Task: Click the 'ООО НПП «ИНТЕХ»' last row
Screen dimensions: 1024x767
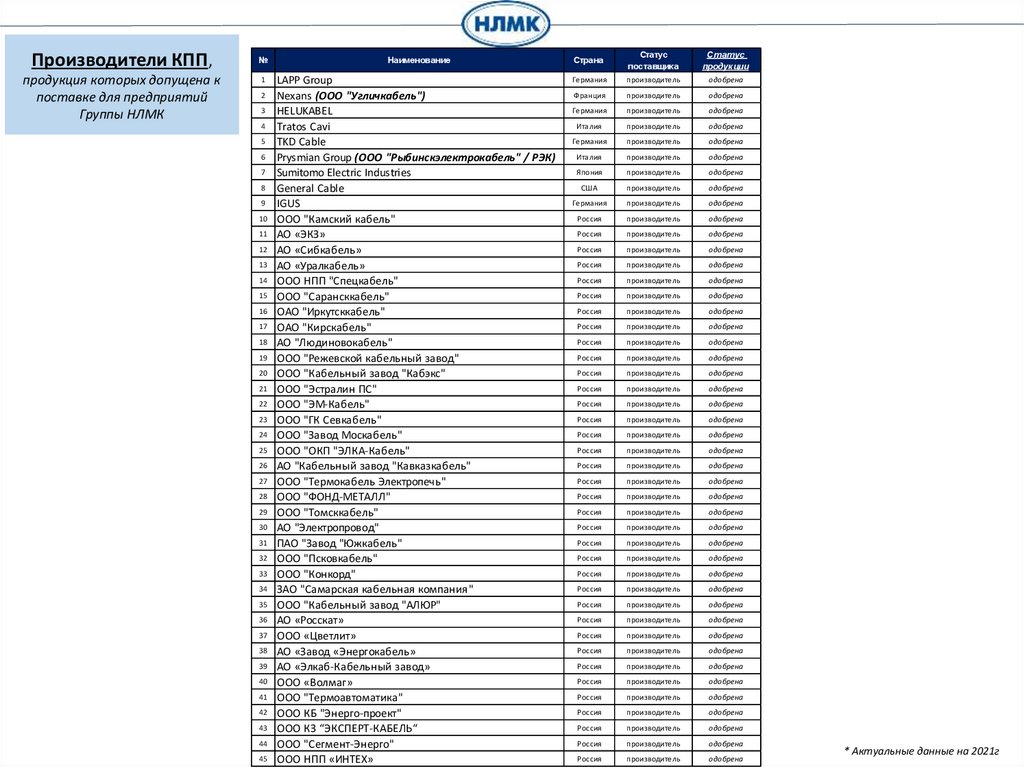Action: tap(325, 759)
